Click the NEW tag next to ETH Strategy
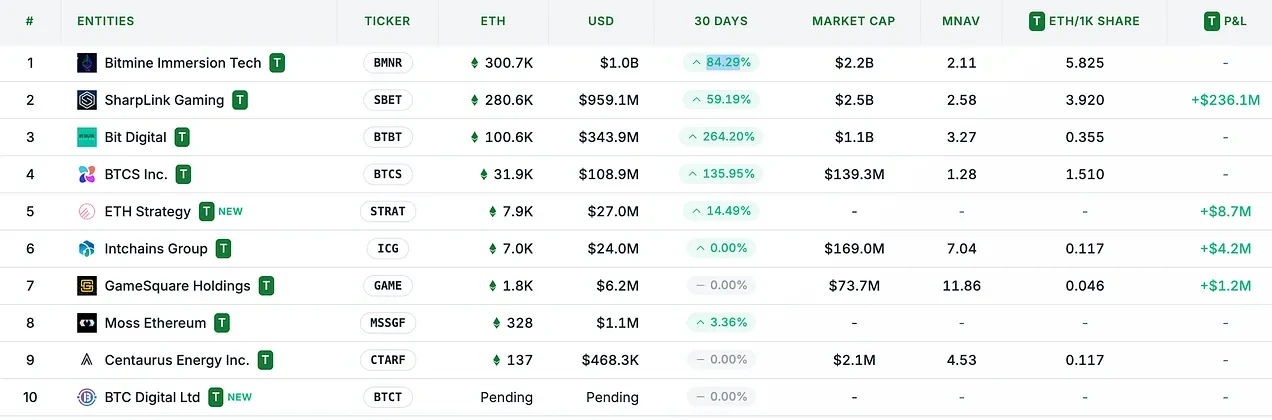The image size is (1272, 420). click(231, 211)
